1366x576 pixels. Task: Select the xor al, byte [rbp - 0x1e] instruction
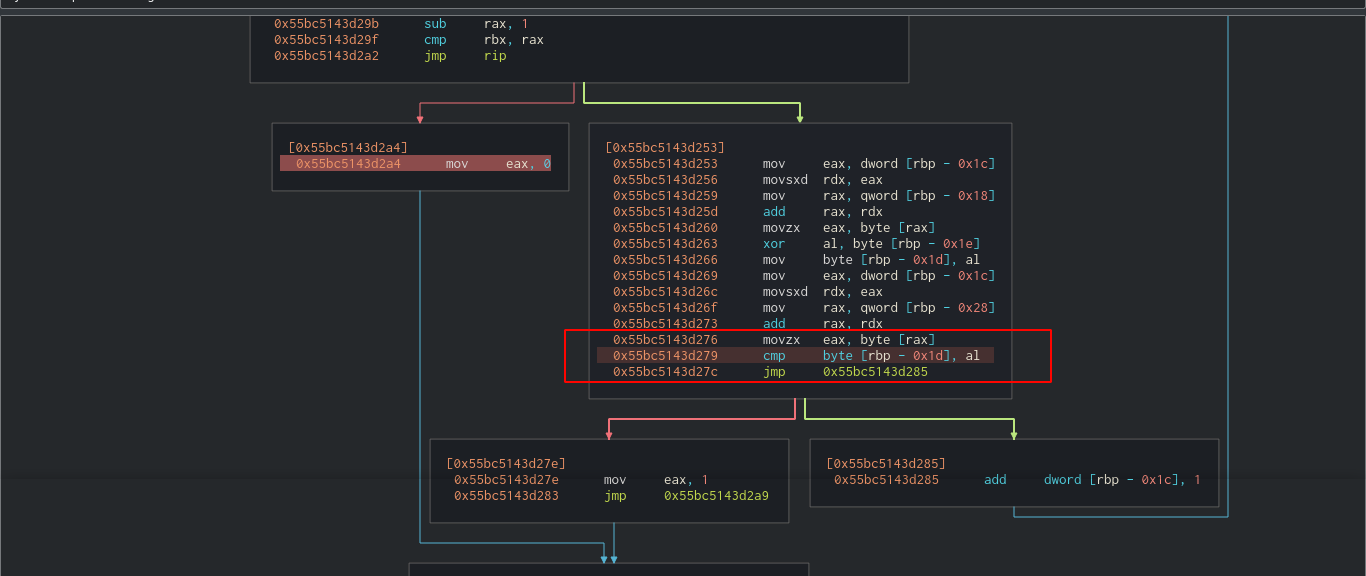(795, 244)
